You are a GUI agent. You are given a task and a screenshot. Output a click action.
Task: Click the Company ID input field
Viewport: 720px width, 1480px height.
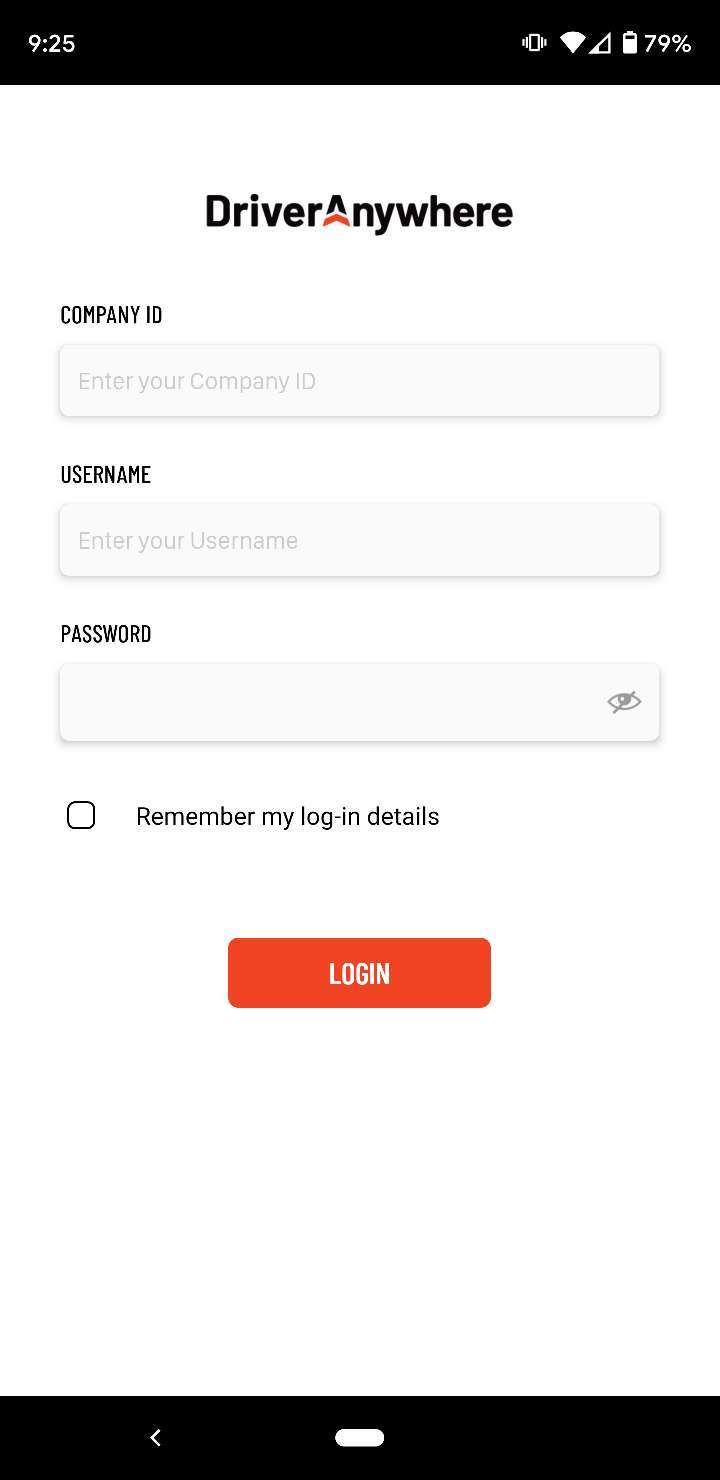tap(359, 380)
